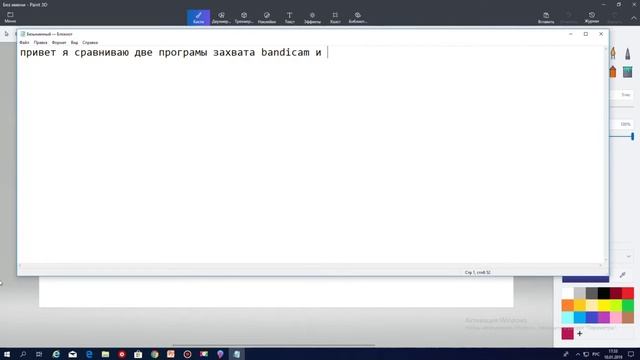Screen dimensions: 640x360
Task: Click the Paste button in Paint 3D
Action: 546,18
